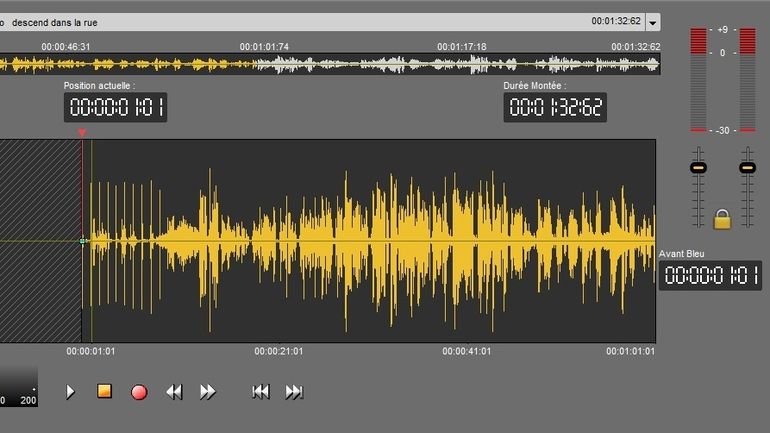Skip to the end of the track
770x433 pixels.
coord(294,392)
